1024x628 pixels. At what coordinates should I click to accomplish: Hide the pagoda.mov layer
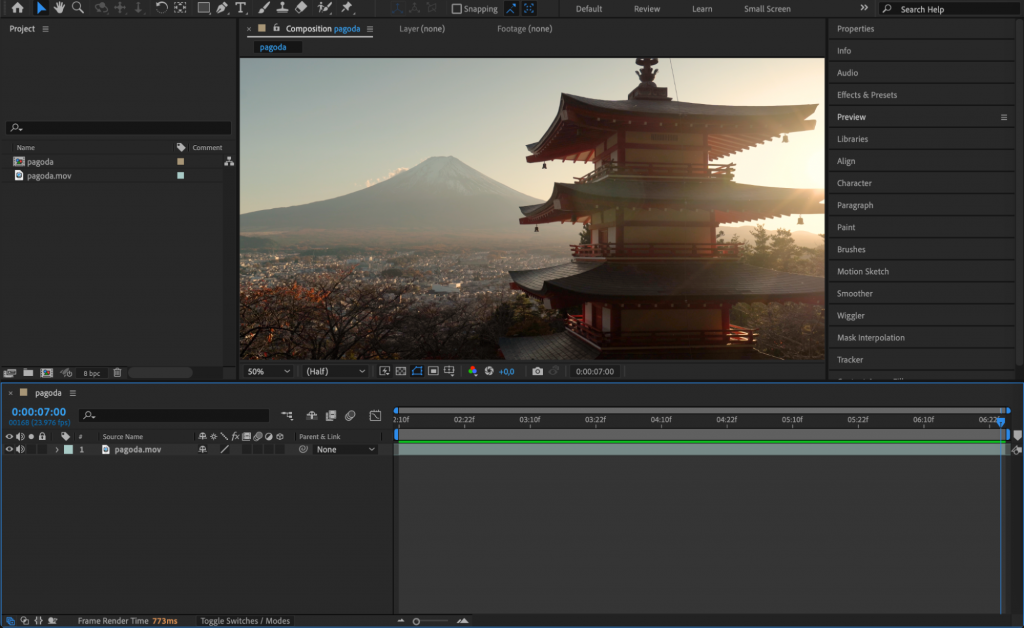click(x=8, y=449)
